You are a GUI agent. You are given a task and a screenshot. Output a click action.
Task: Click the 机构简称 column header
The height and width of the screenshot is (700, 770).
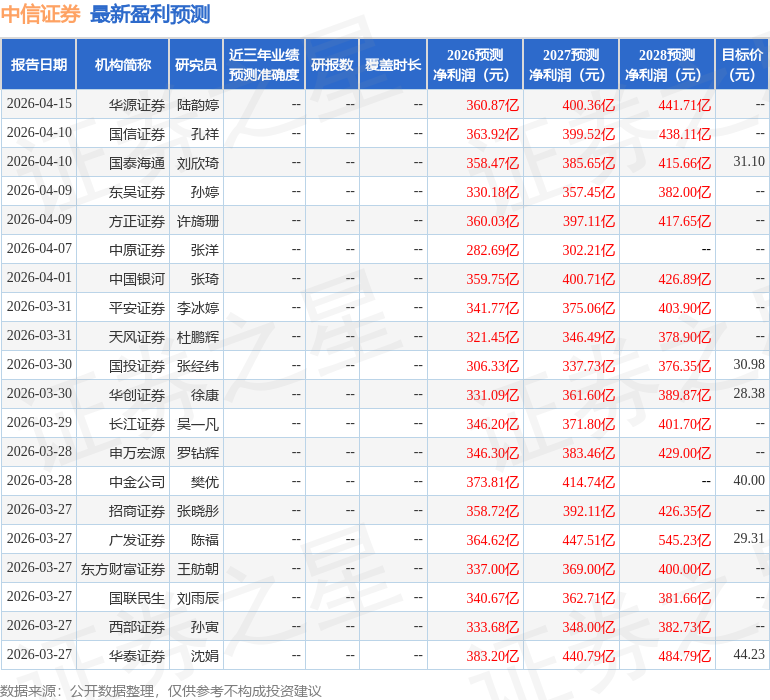[122, 64]
